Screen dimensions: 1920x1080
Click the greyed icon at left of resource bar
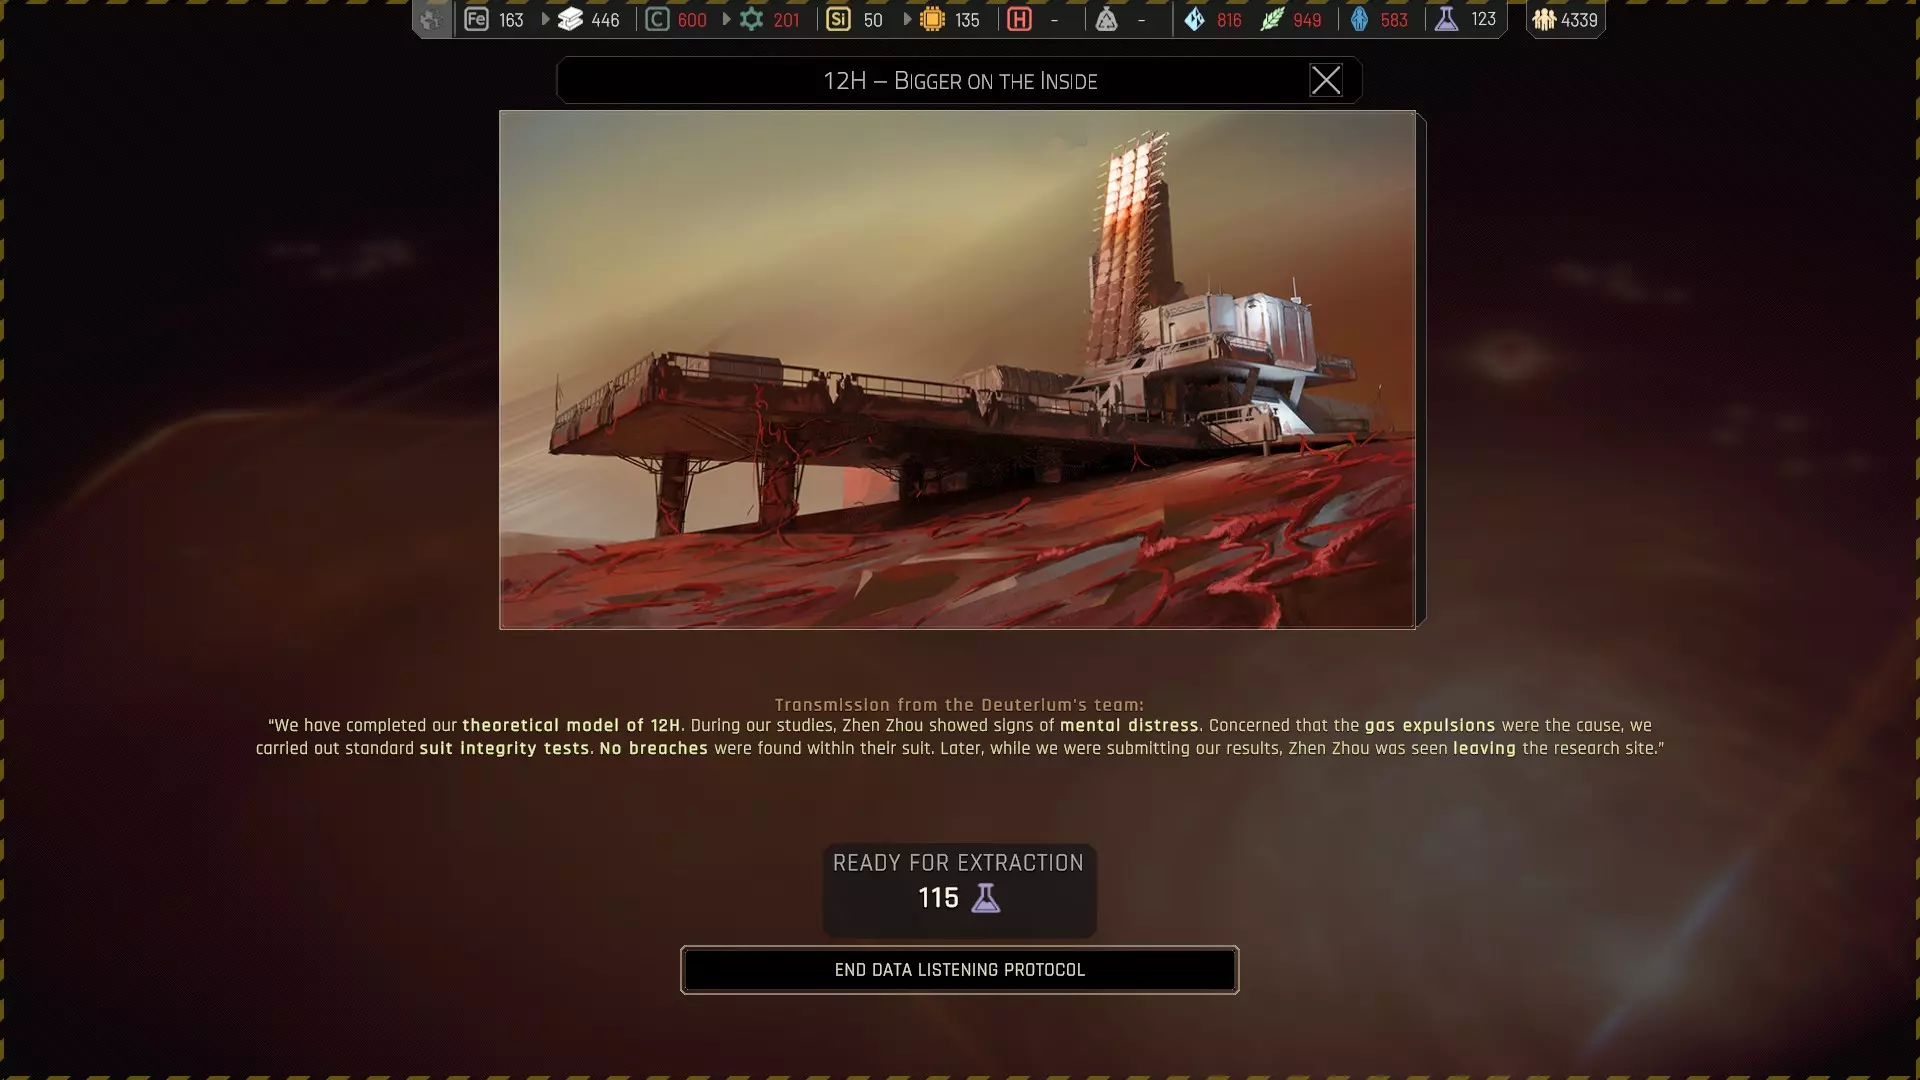pyautogui.click(x=432, y=19)
